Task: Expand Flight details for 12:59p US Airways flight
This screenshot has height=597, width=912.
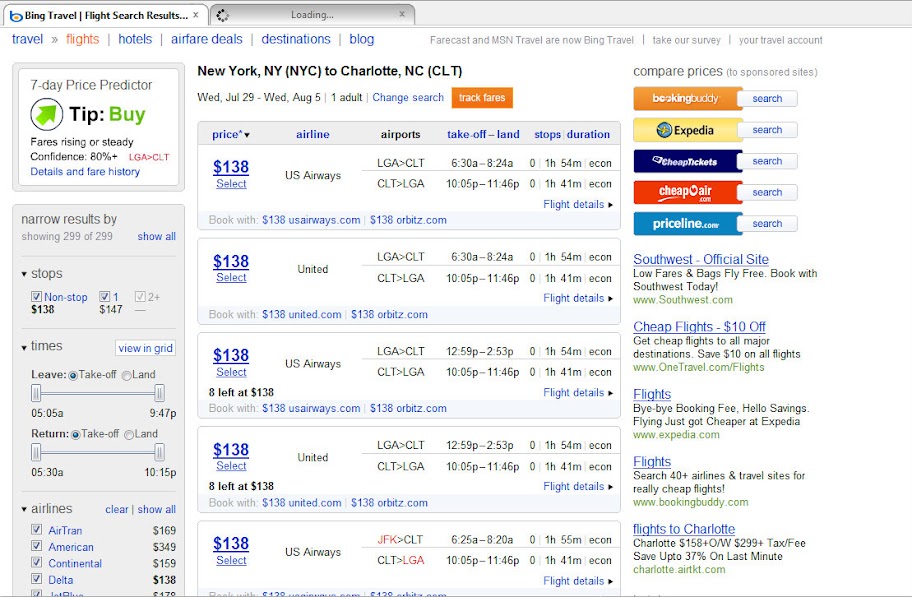Action: (x=578, y=393)
